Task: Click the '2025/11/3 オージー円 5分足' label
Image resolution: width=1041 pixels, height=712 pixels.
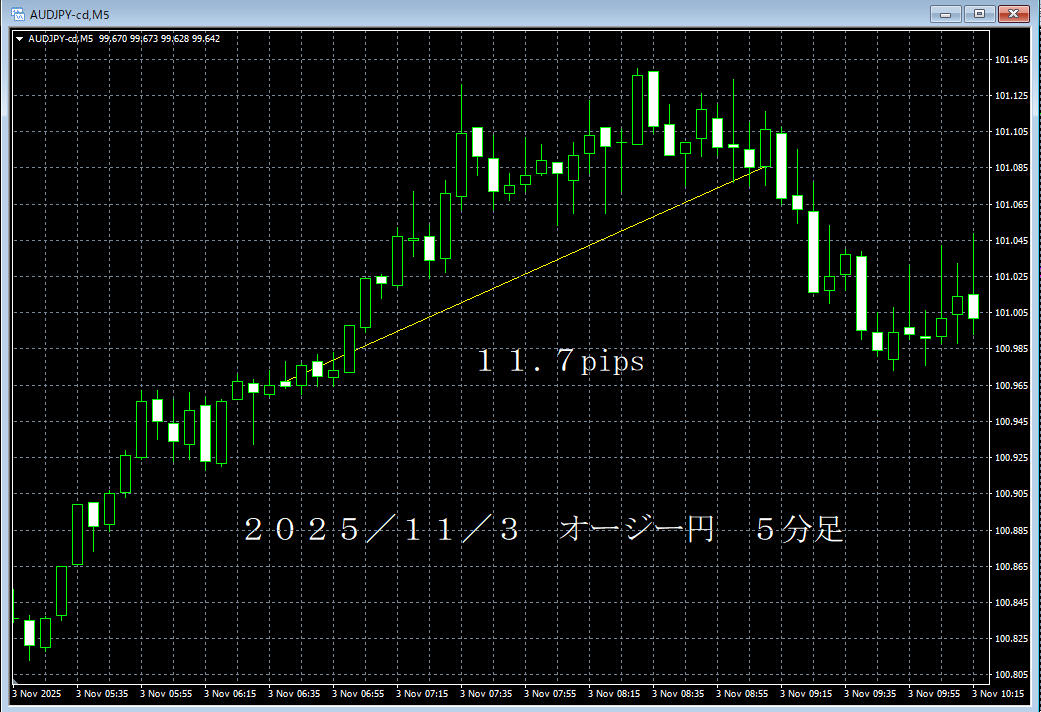Action: click(x=544, y=529)
